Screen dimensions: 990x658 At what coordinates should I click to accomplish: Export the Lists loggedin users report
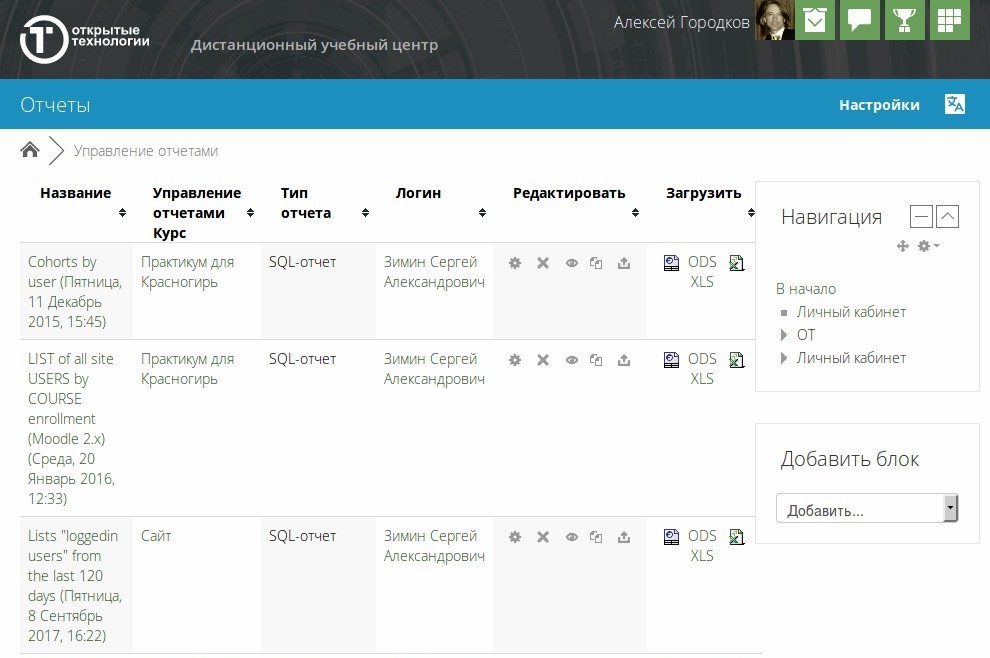[624, 537]
